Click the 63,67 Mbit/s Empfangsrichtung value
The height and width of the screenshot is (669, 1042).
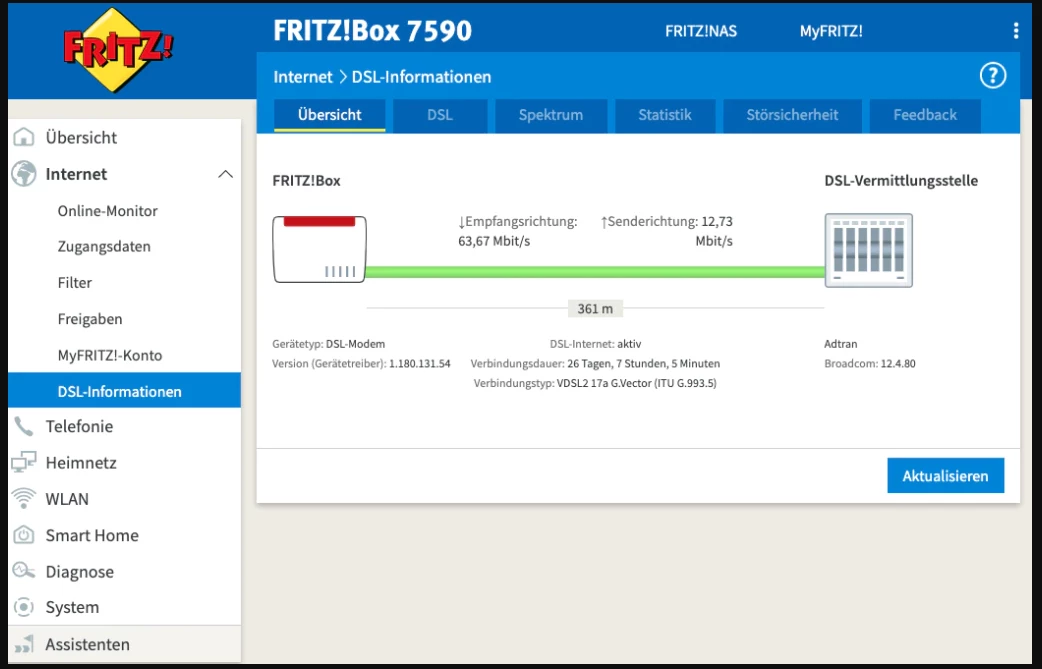pyautogui.click(x=494, y=241)
